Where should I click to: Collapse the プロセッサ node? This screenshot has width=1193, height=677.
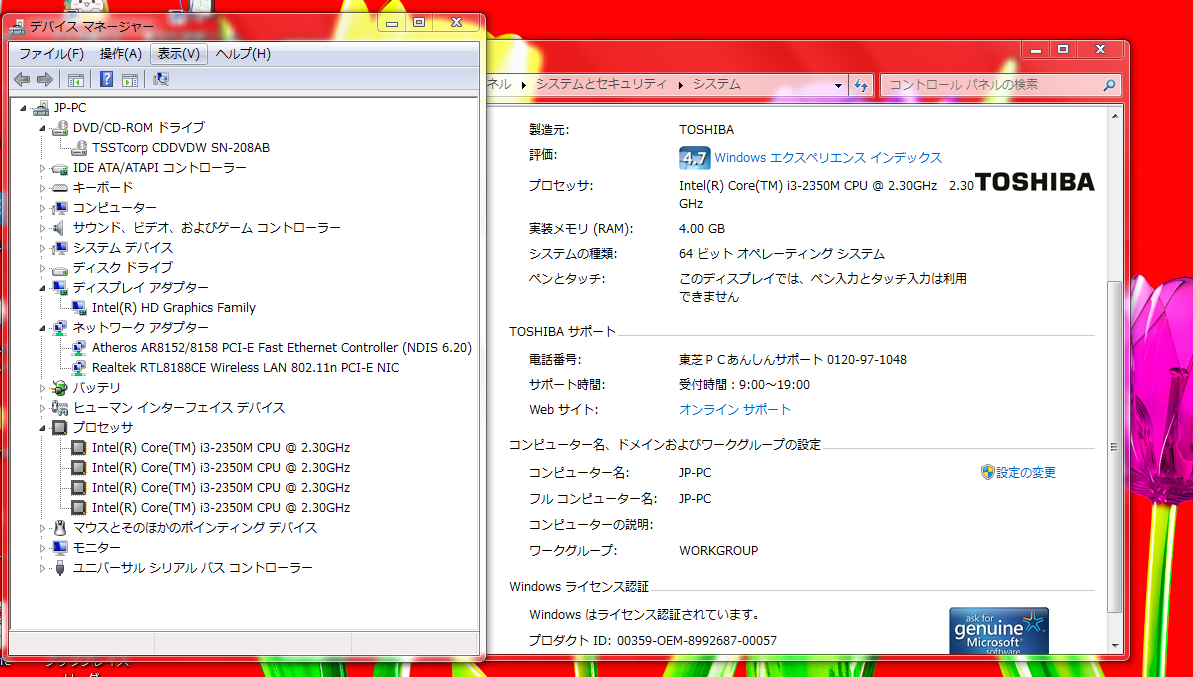(x=43, y=427)
